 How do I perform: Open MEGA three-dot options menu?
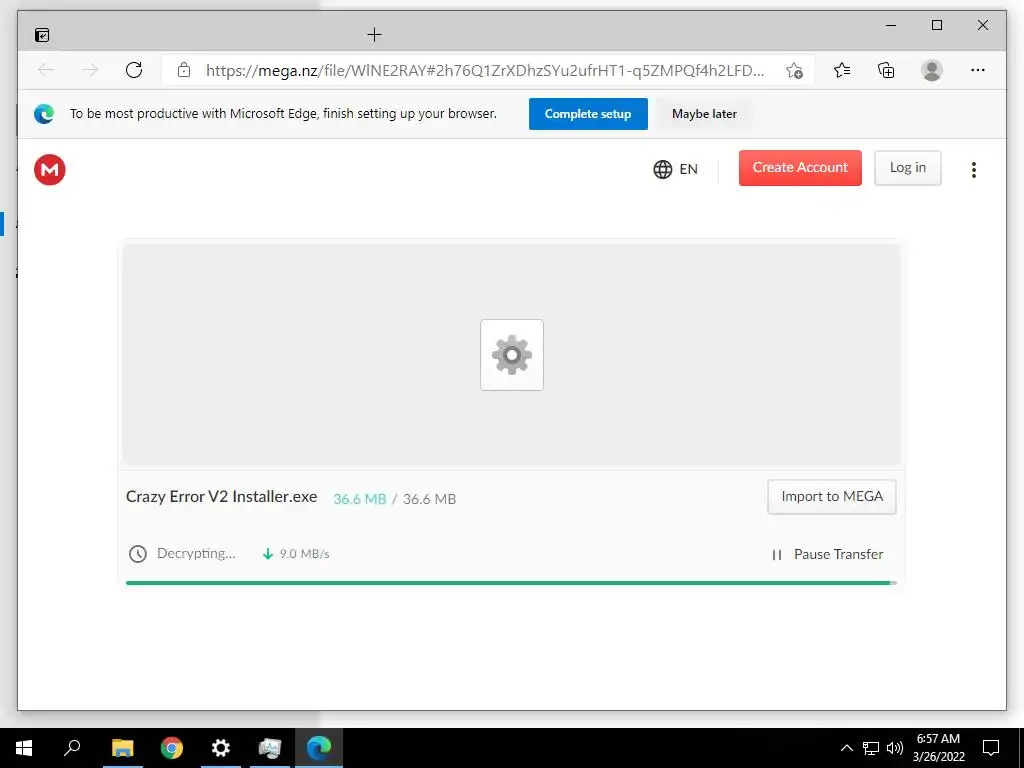pyautogui.click(x=974, y=170)
